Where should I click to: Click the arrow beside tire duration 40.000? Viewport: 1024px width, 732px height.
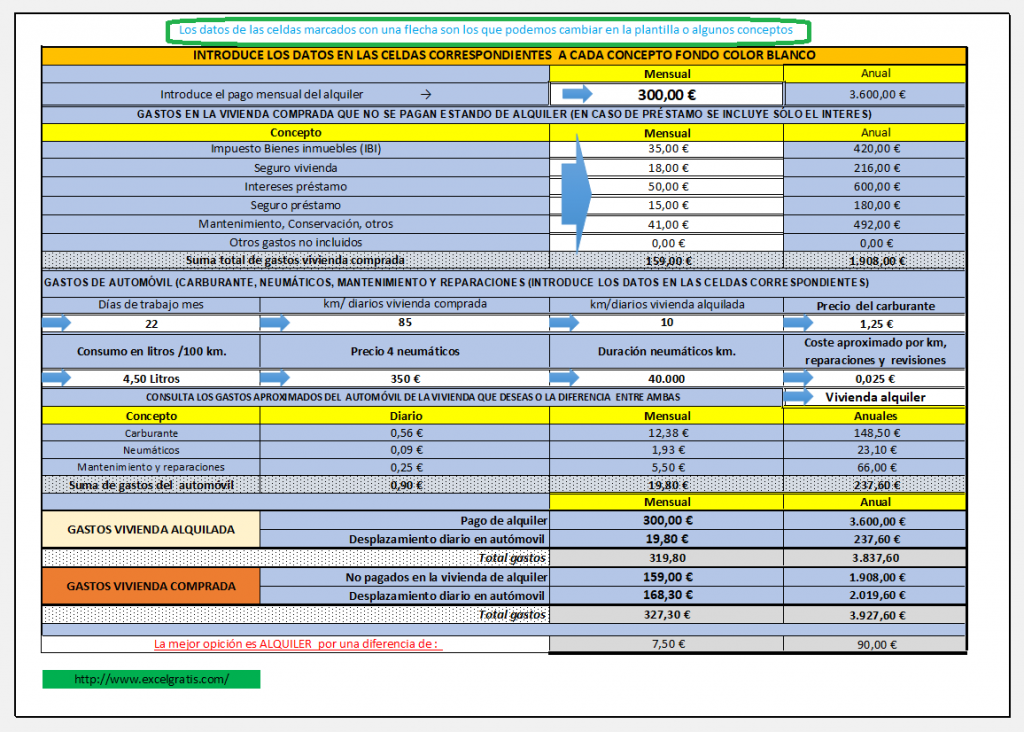(564, 378)
